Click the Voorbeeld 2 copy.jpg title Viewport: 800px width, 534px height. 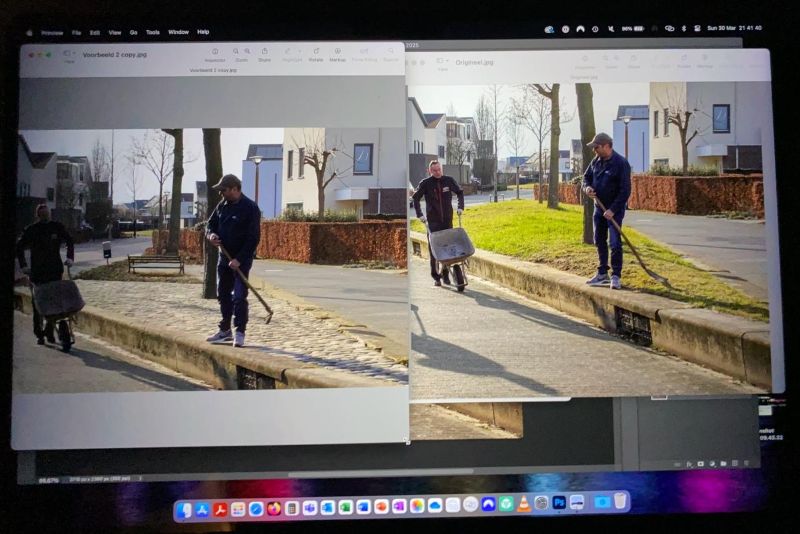pyautogui.click(x=114, y=54)
